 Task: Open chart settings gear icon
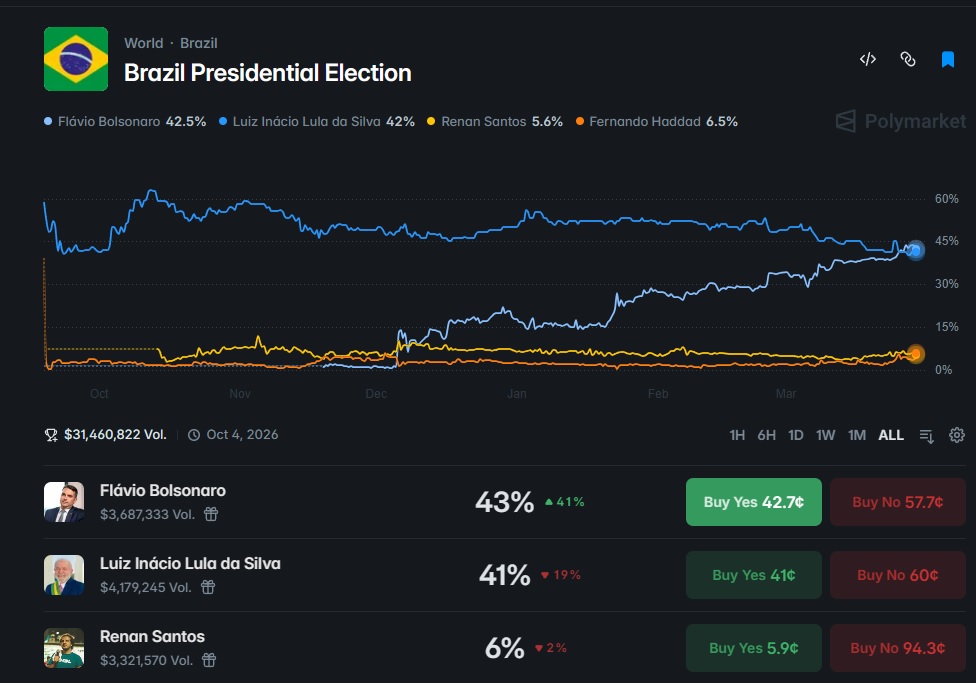pos(957,435)
